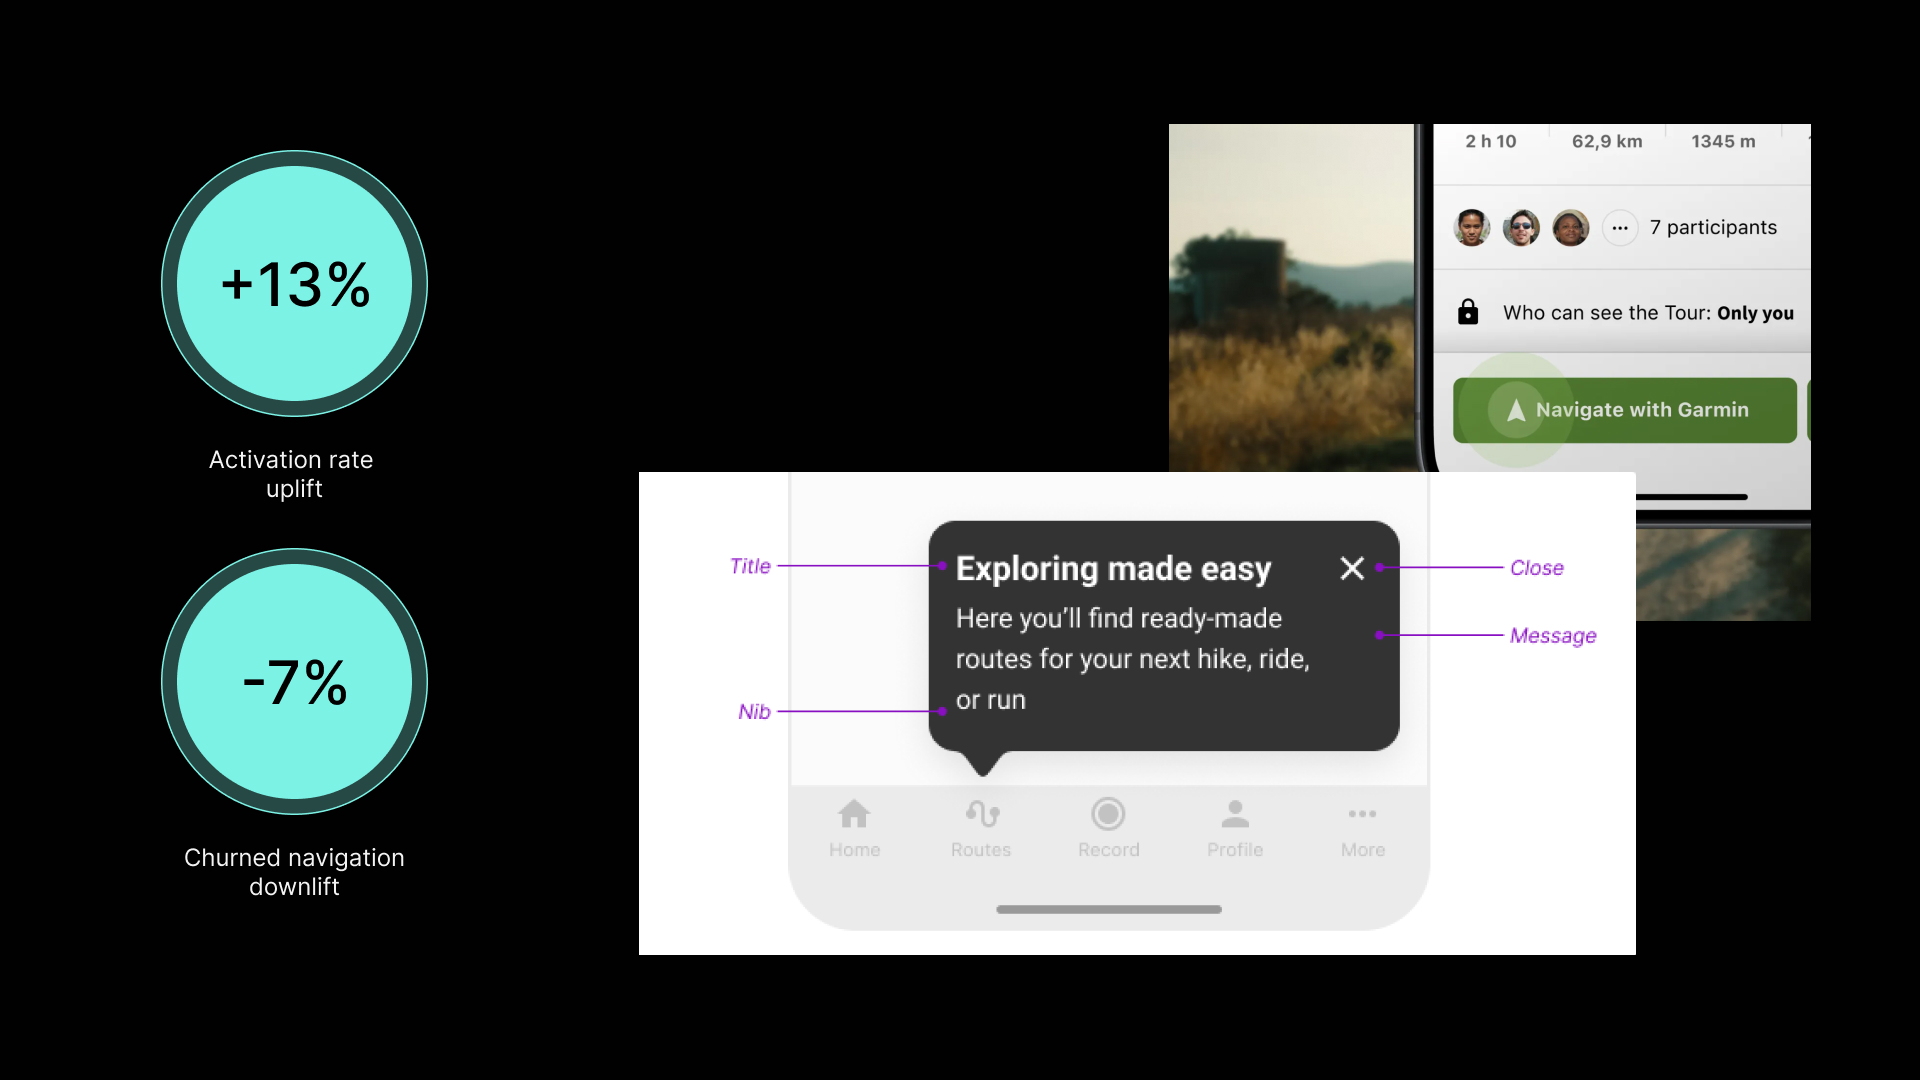The image size is (1920, 1080).
Task: Click the Exploring made easy title
Action: click(1113, 568)
